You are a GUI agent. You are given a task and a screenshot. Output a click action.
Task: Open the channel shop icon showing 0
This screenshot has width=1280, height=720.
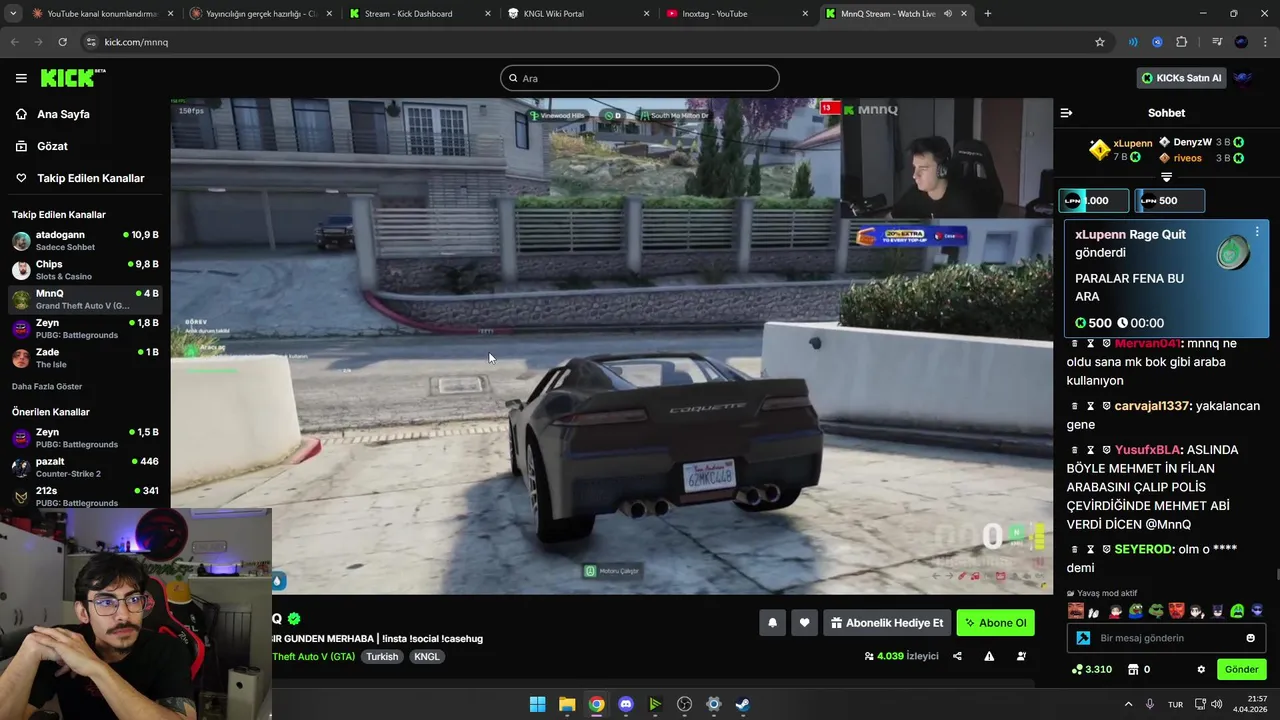coord(1138,669)
